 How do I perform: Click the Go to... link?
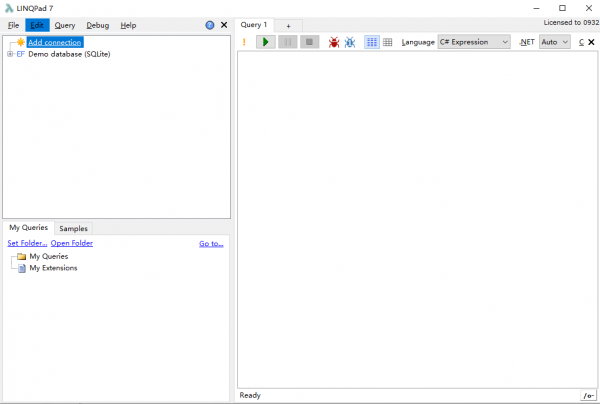tap(211, 244)
